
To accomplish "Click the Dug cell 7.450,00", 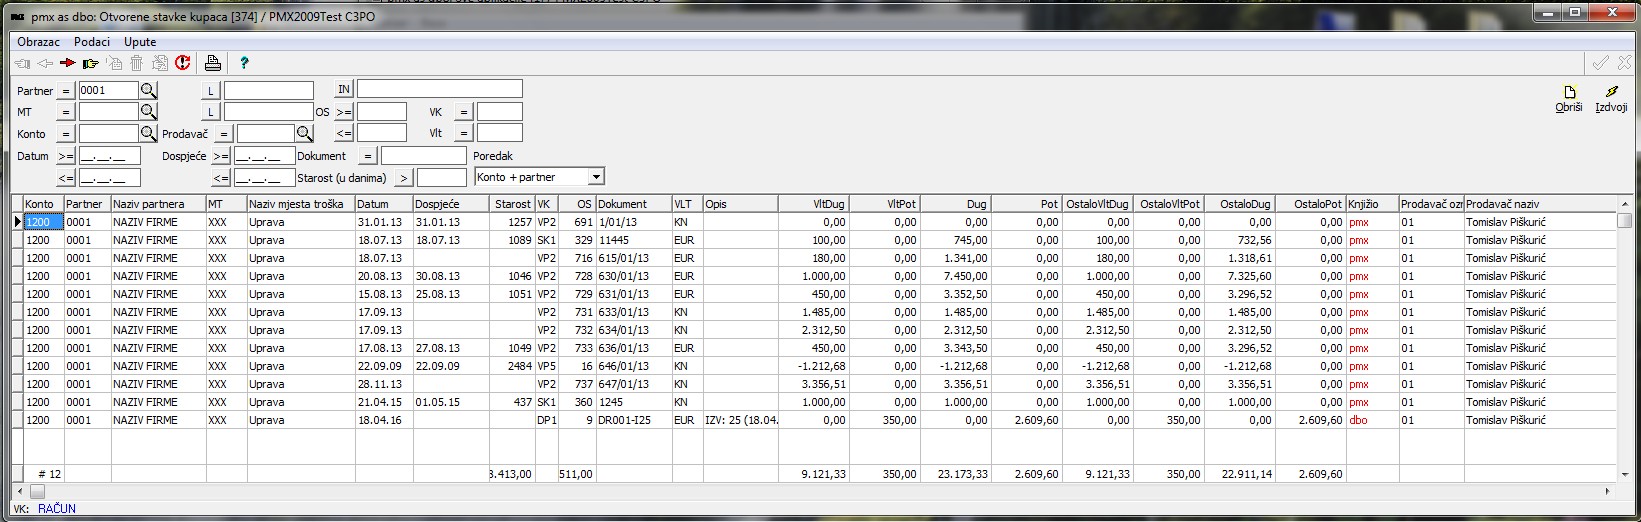I will pyautogui.click(x=955, y=276).
